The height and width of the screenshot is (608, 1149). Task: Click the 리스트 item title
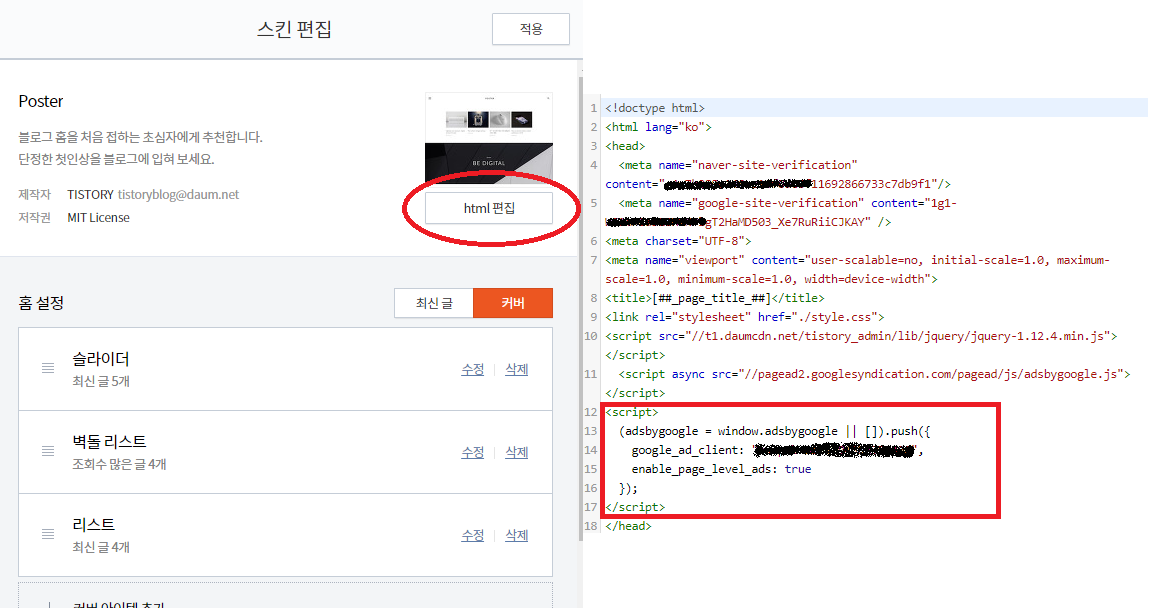[93, 524]
